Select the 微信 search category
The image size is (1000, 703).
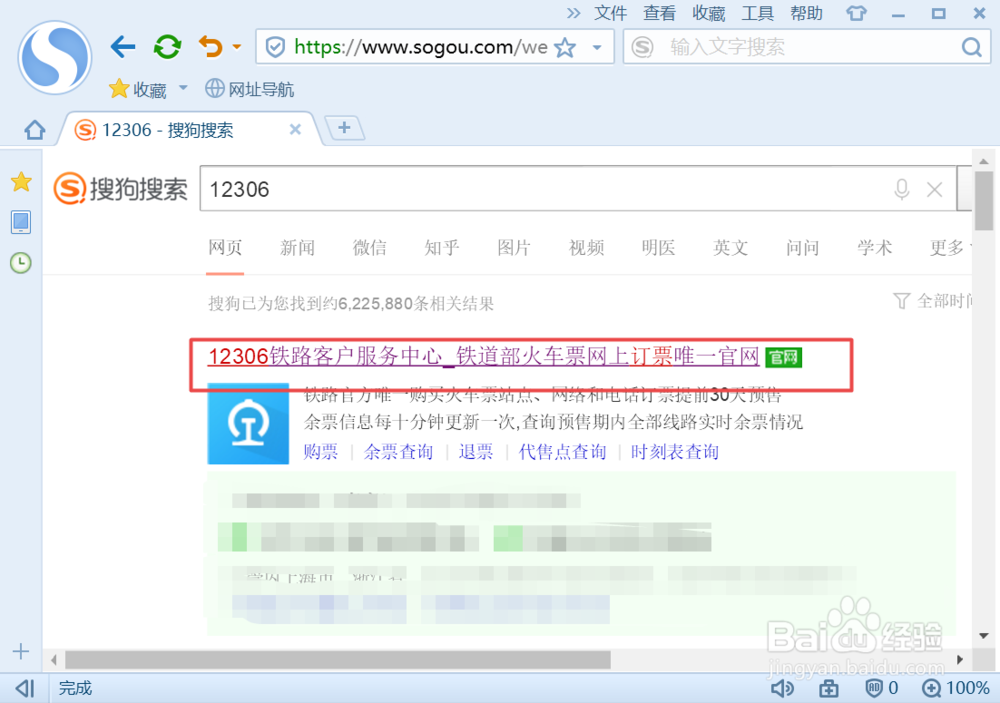(x=369, y=248)
